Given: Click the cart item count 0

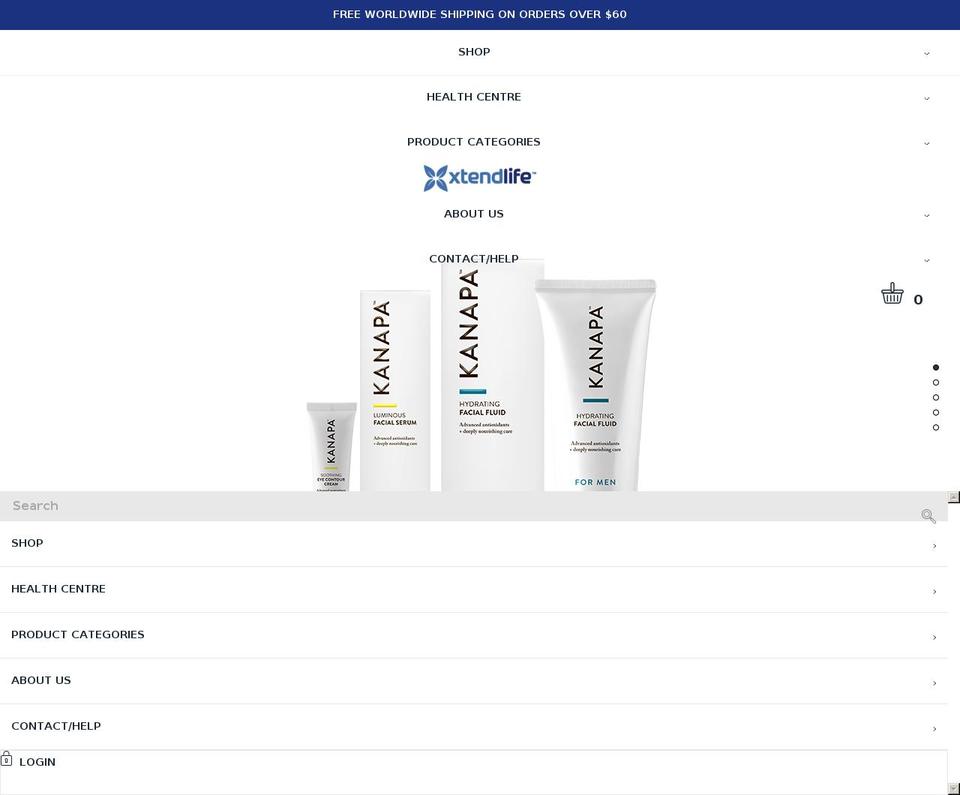Looking at the screenshot, I should [x=918, y=300].
